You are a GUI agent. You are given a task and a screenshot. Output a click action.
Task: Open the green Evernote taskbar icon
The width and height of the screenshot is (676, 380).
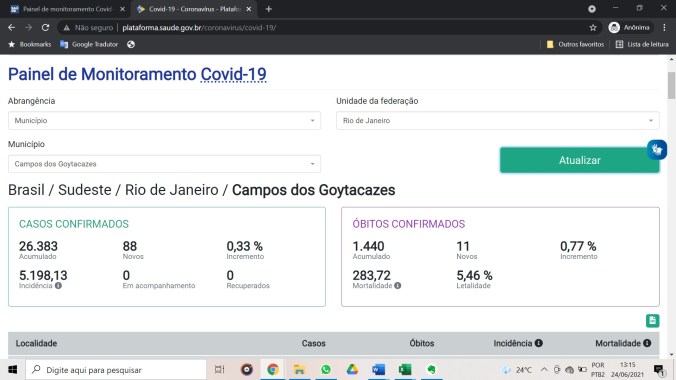pos(431,370)
